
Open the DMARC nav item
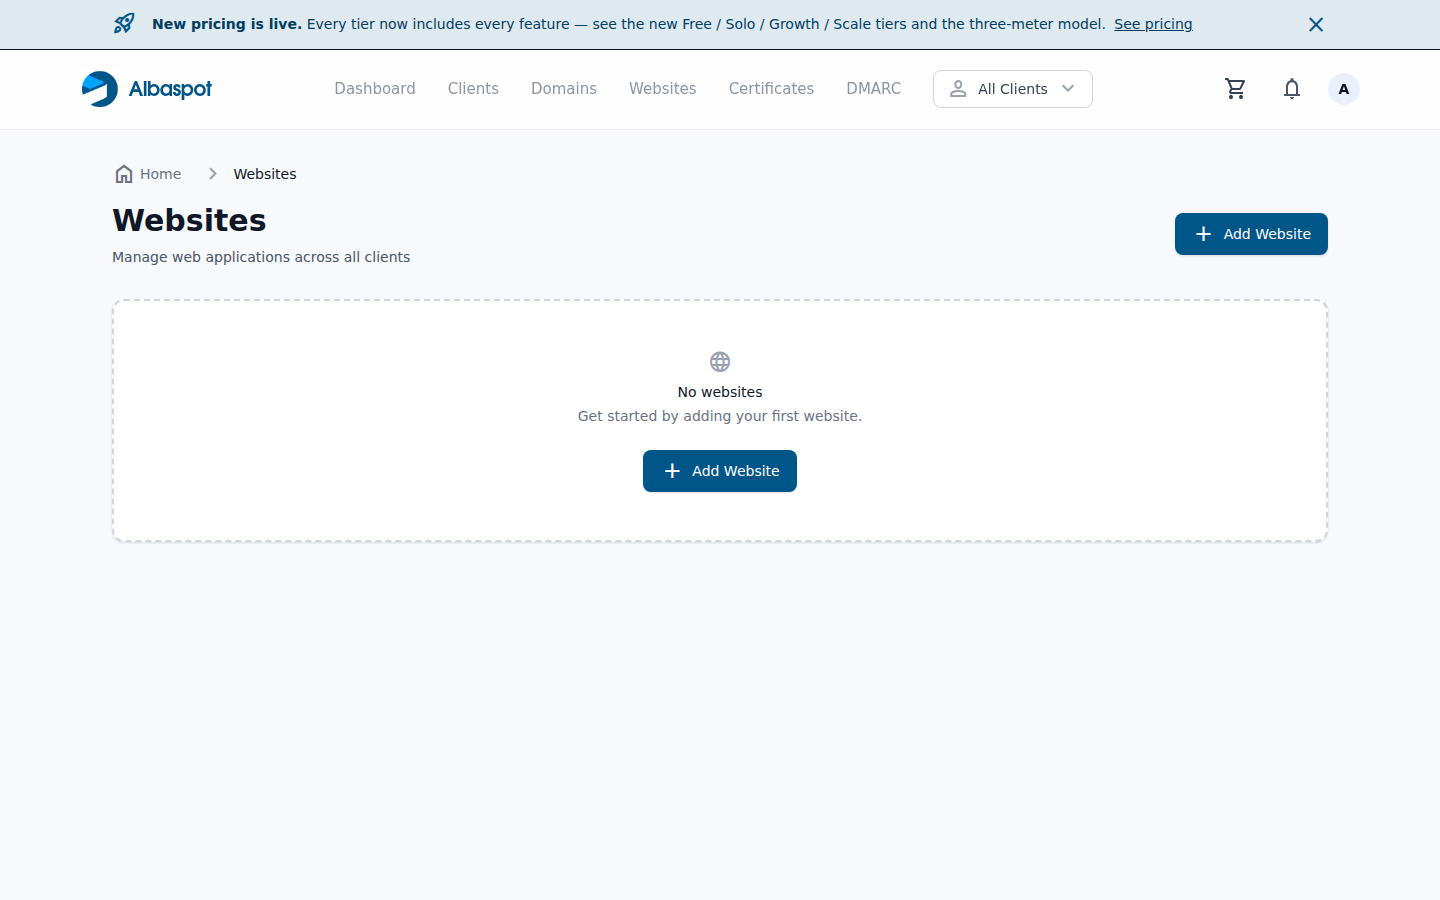click(x=874, y=89)
